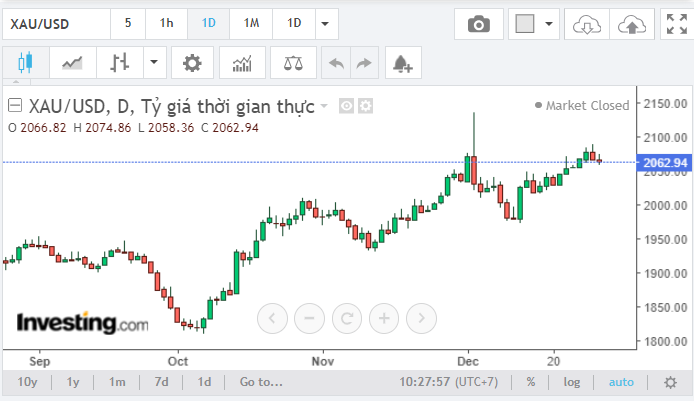Image resolution: width=694 pixels, height=403 pixels.
Task: Open chart properties gear icon
Action: (192, 62)
